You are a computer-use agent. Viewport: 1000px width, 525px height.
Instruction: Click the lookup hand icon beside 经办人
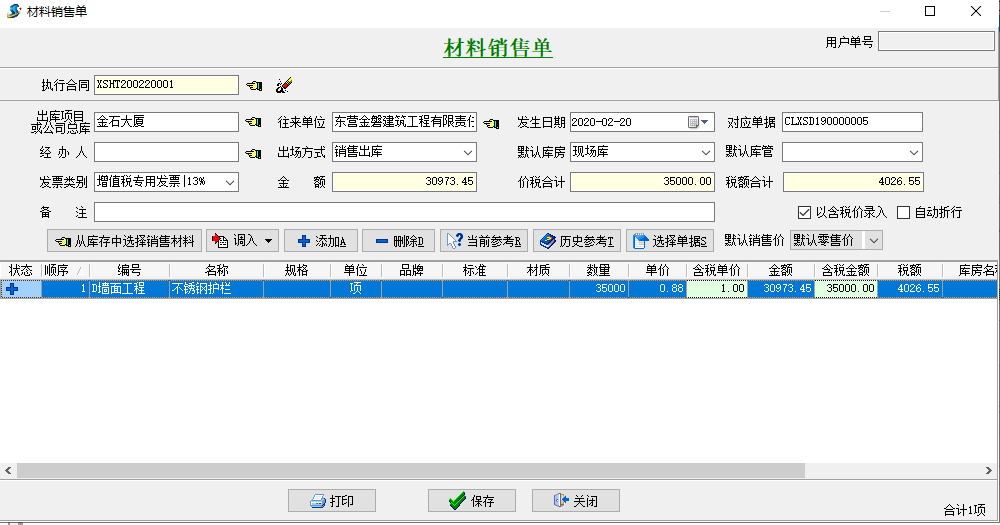(254, 153)
